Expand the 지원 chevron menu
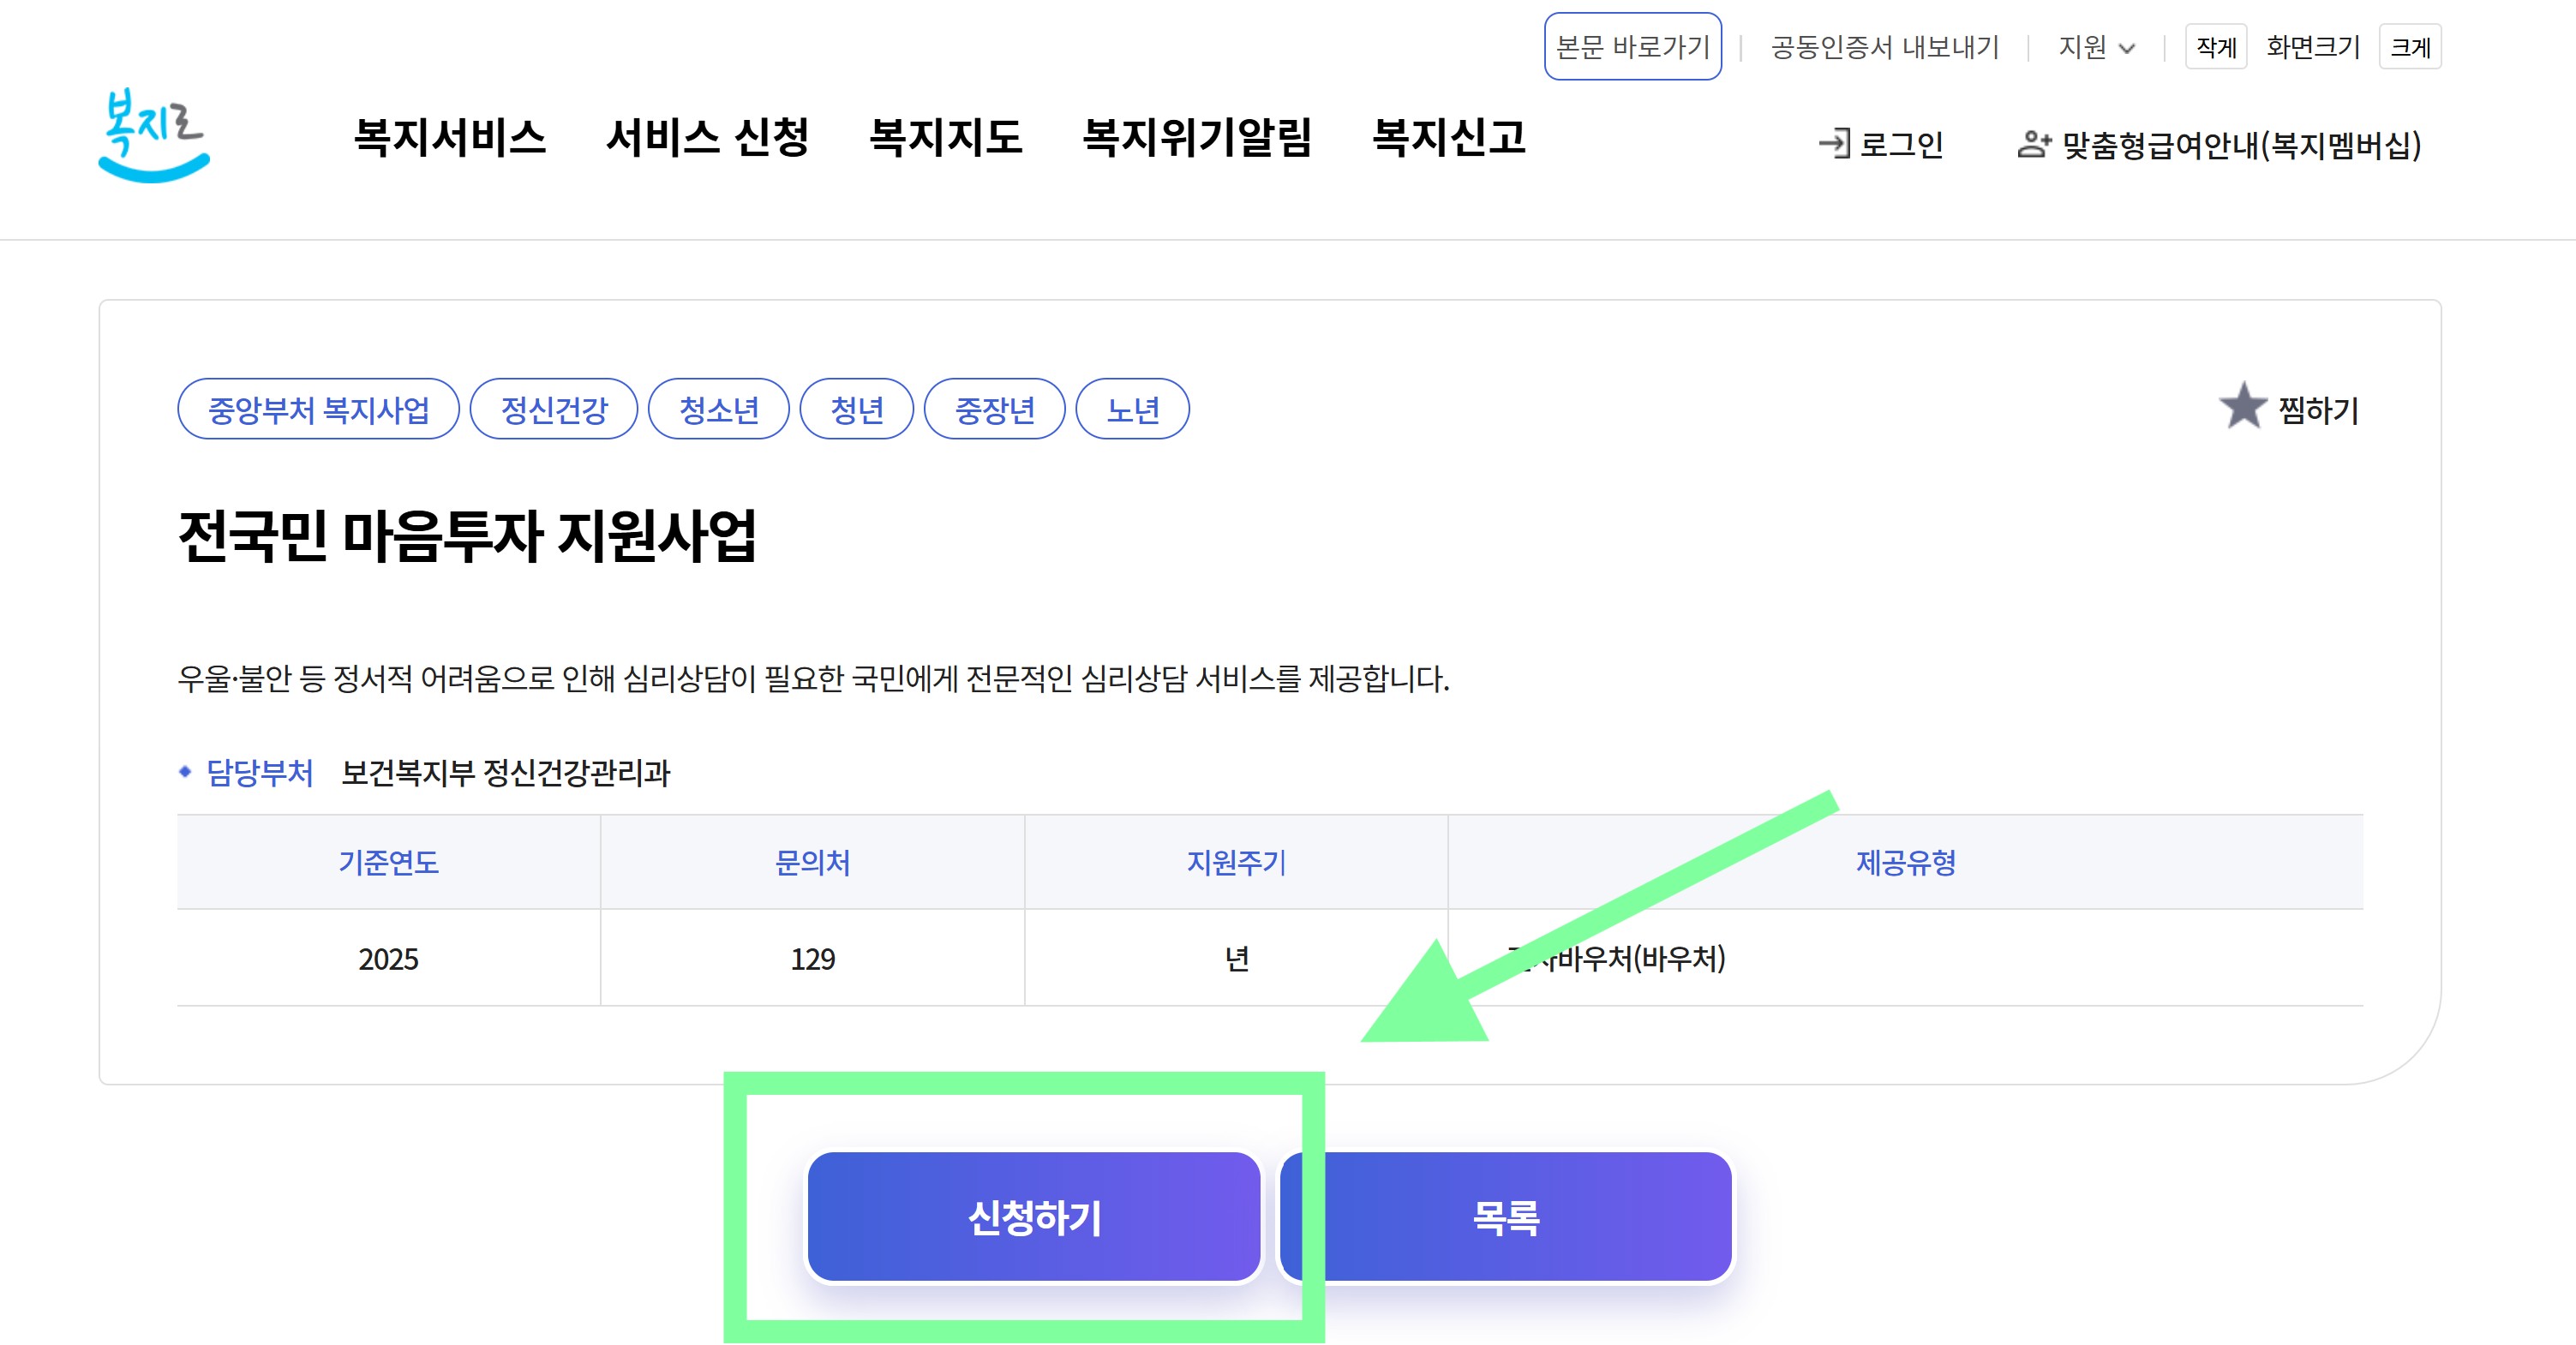 point(2129,48)
